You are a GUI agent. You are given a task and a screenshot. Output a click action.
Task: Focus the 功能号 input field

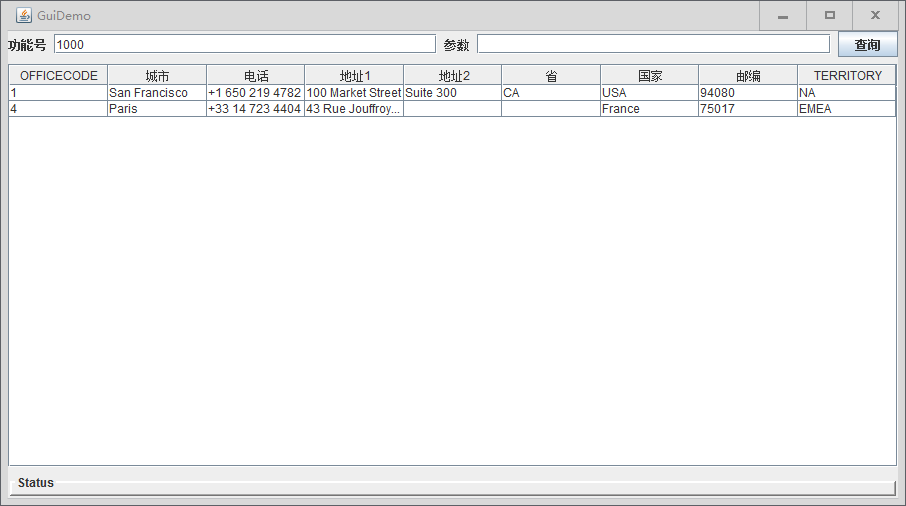click(244, 44)
